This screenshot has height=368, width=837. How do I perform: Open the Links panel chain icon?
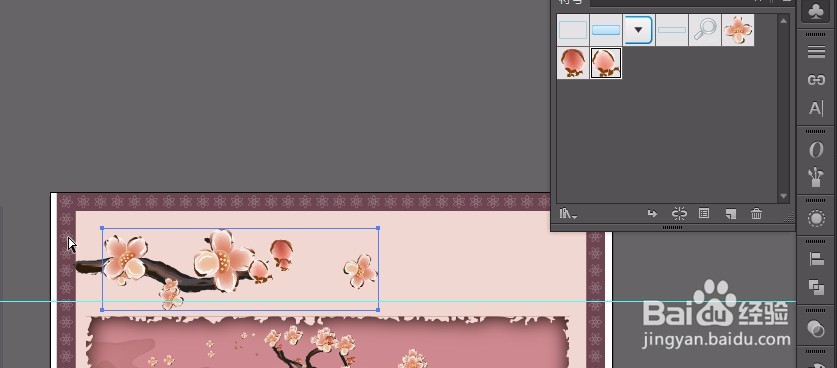[x=816, y=80]
